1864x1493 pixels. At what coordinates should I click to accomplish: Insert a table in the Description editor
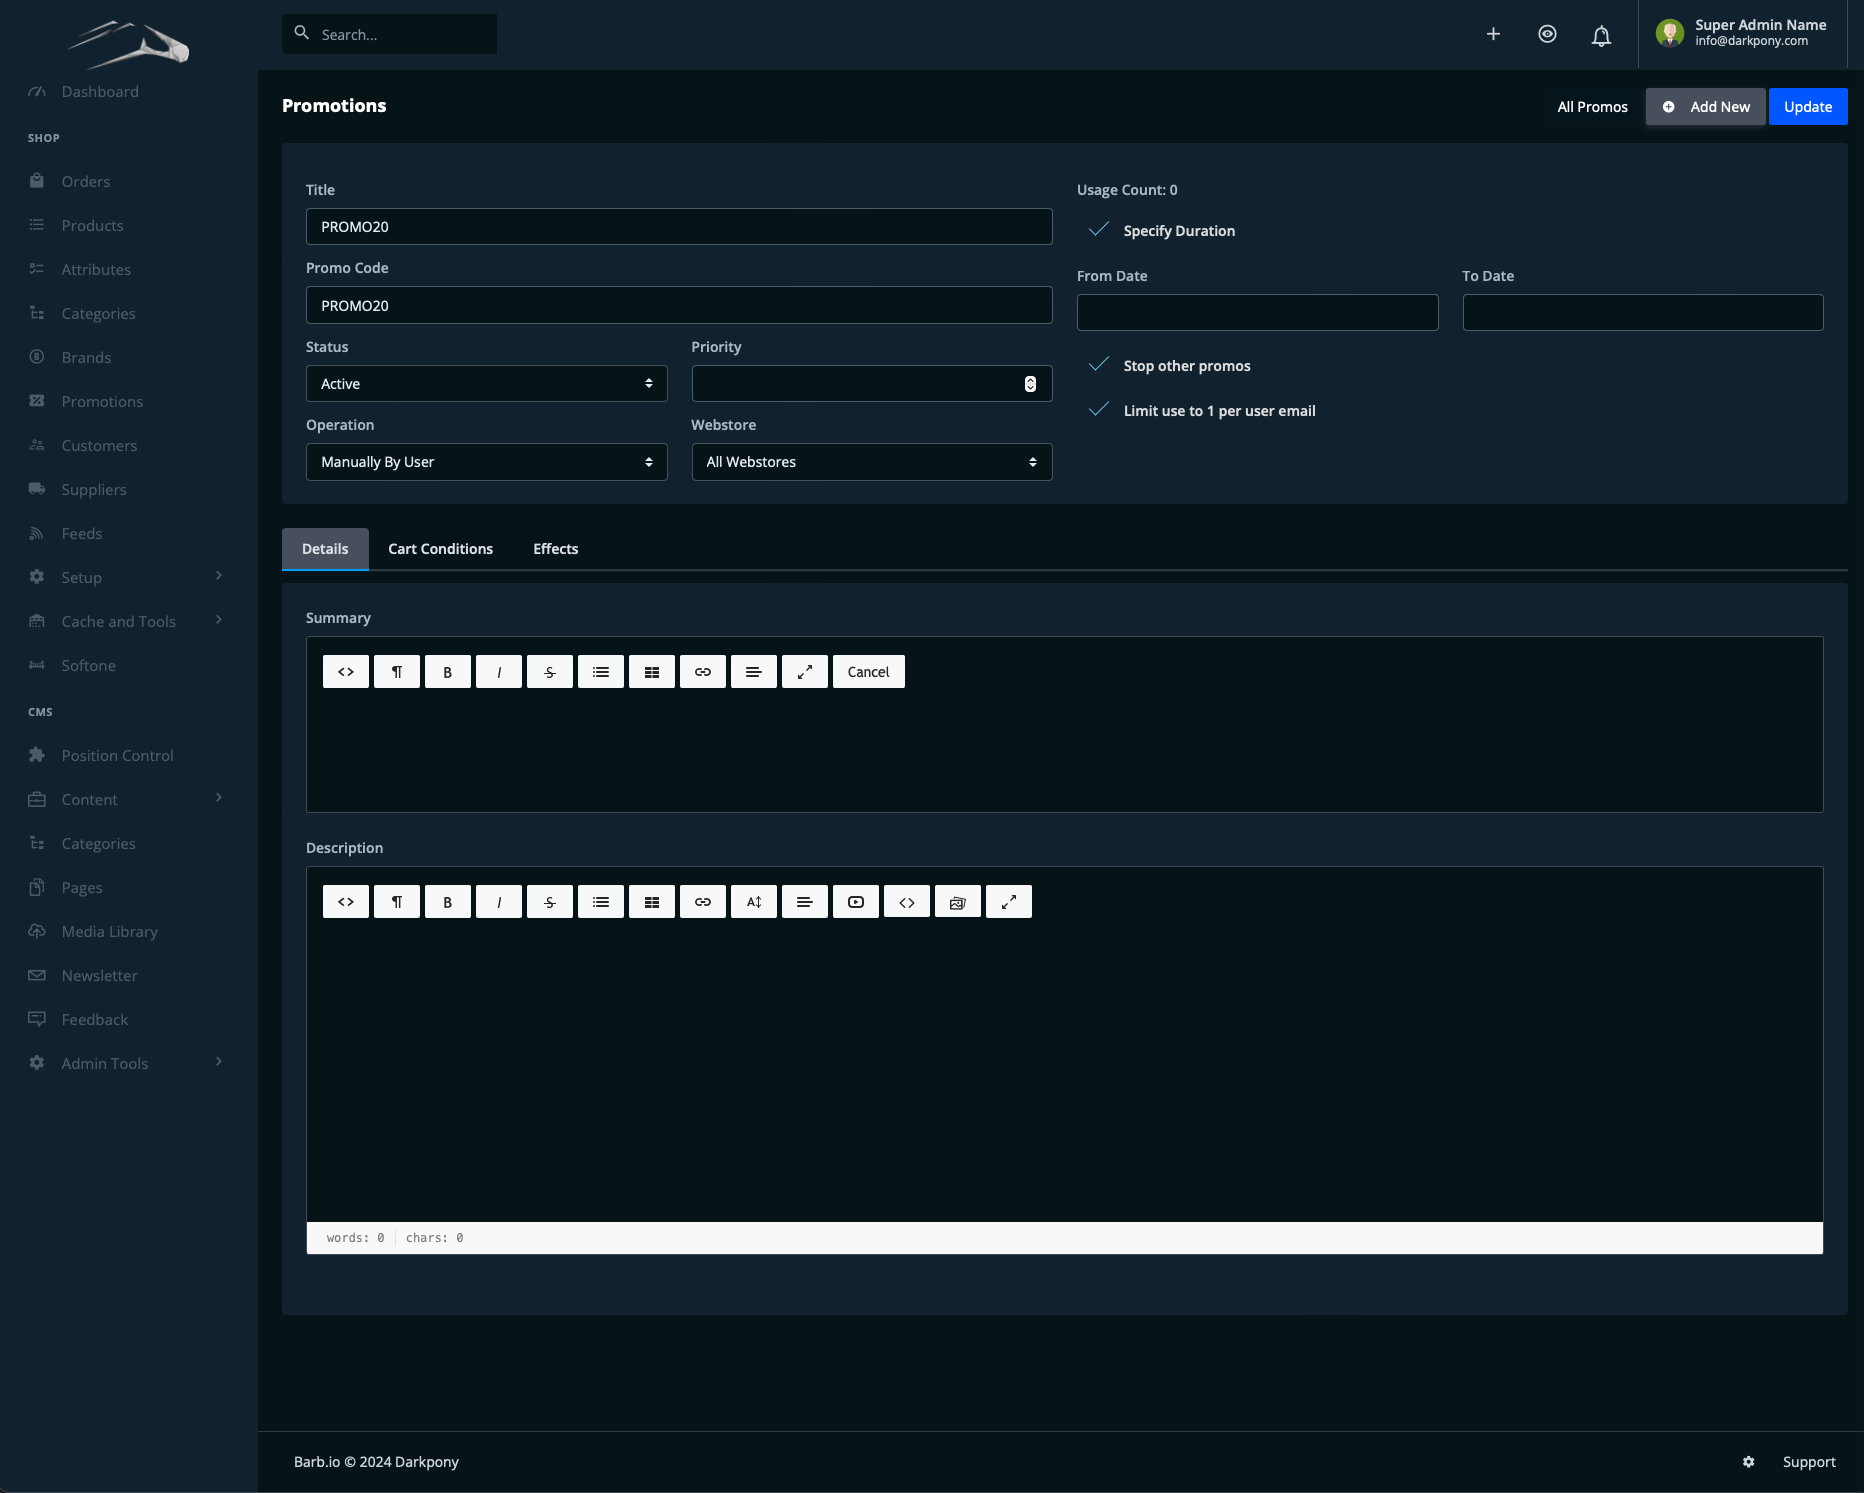coord(651,902)
